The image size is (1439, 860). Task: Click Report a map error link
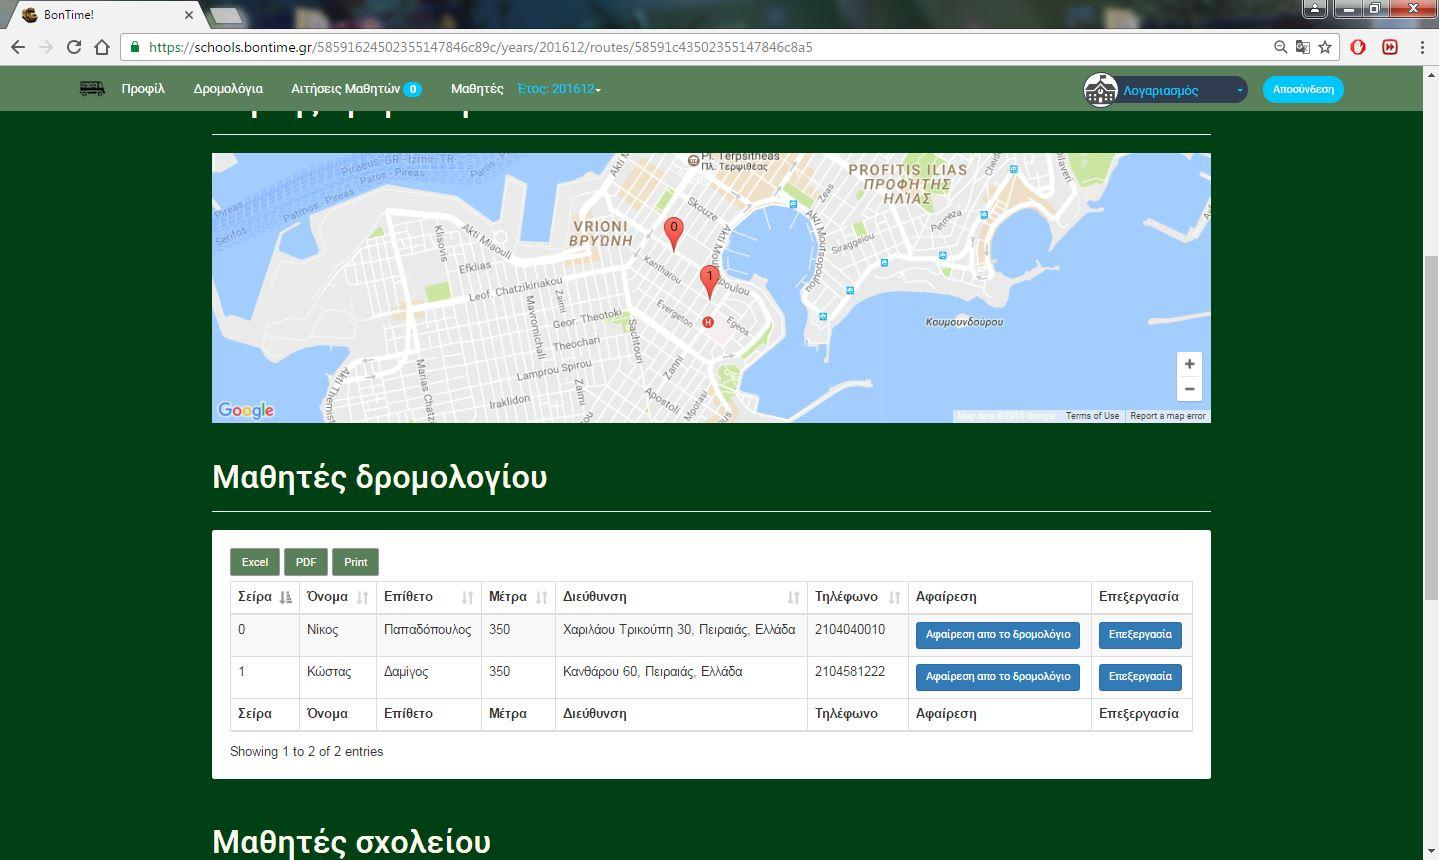click(x=1168, y=416)
